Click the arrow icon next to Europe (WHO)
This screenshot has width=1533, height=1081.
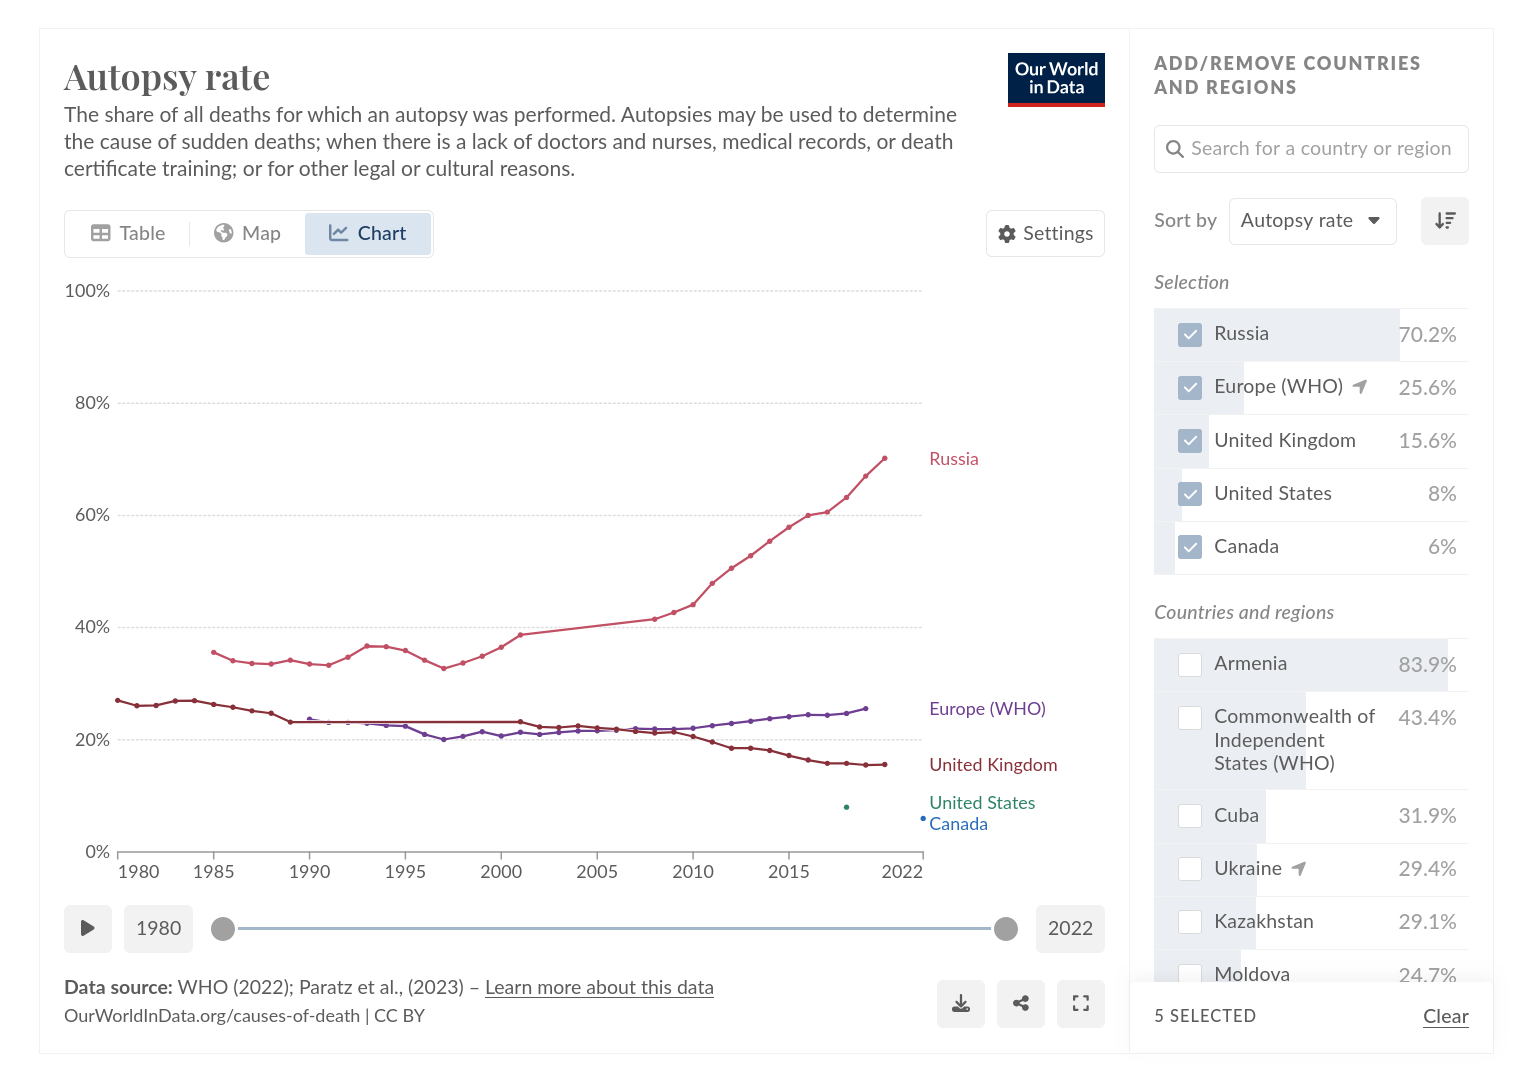click(x=1360, y=386)
